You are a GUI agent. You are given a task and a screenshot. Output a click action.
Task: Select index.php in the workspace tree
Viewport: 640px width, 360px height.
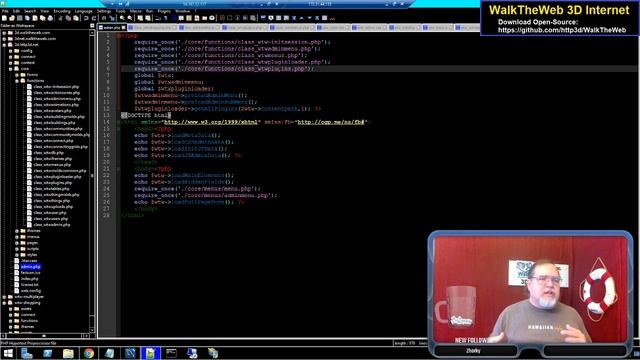coord(29,279)
